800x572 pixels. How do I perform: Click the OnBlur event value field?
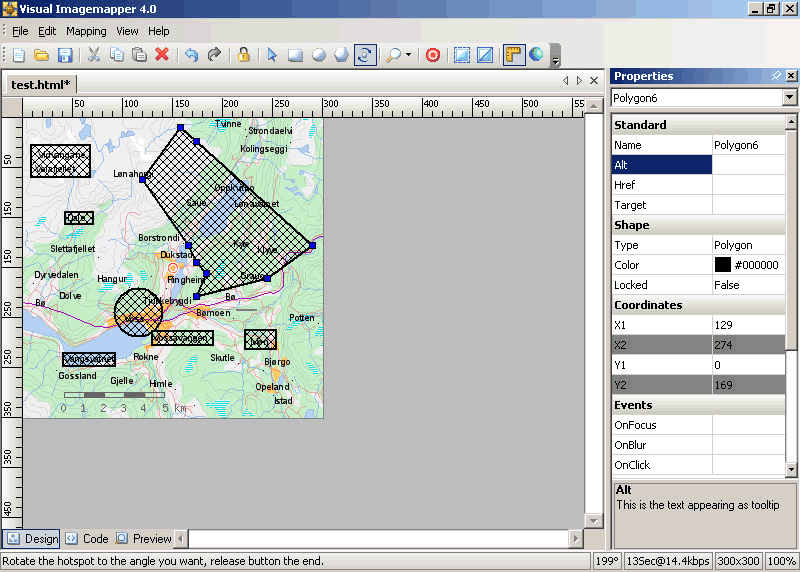(748, 445)
